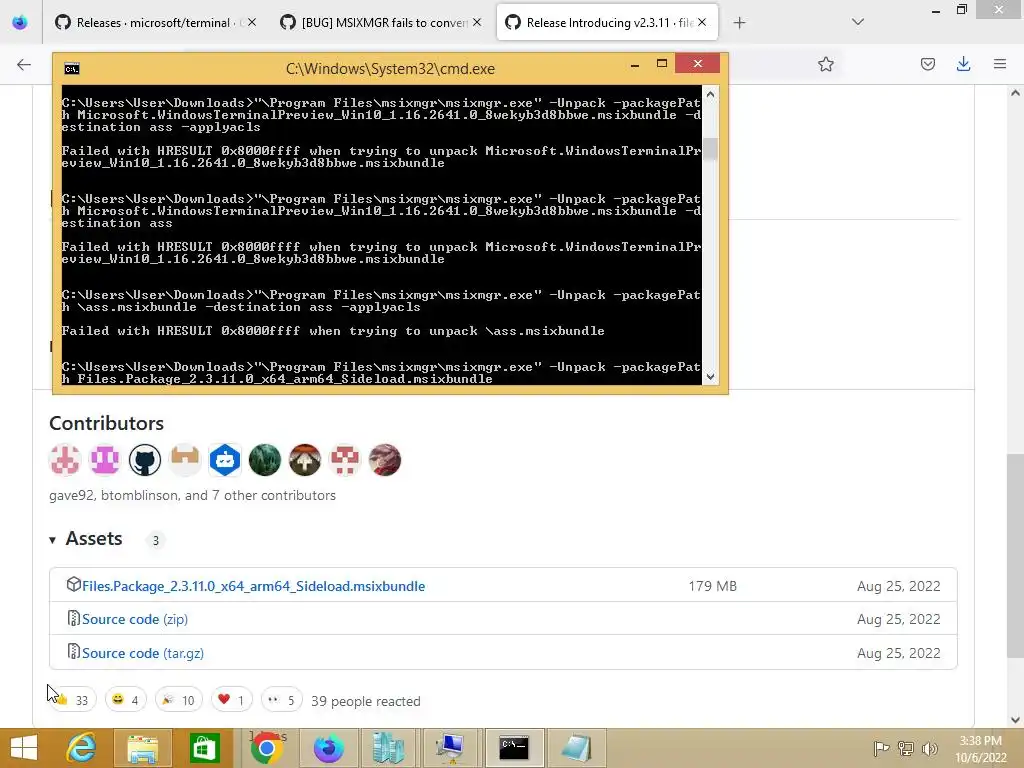Image resolution: width=1024 pixels, height=768 pixels.
Task: Open the Firefox View pinned icon
Action: pyautogui.click(x=20, y=22)
